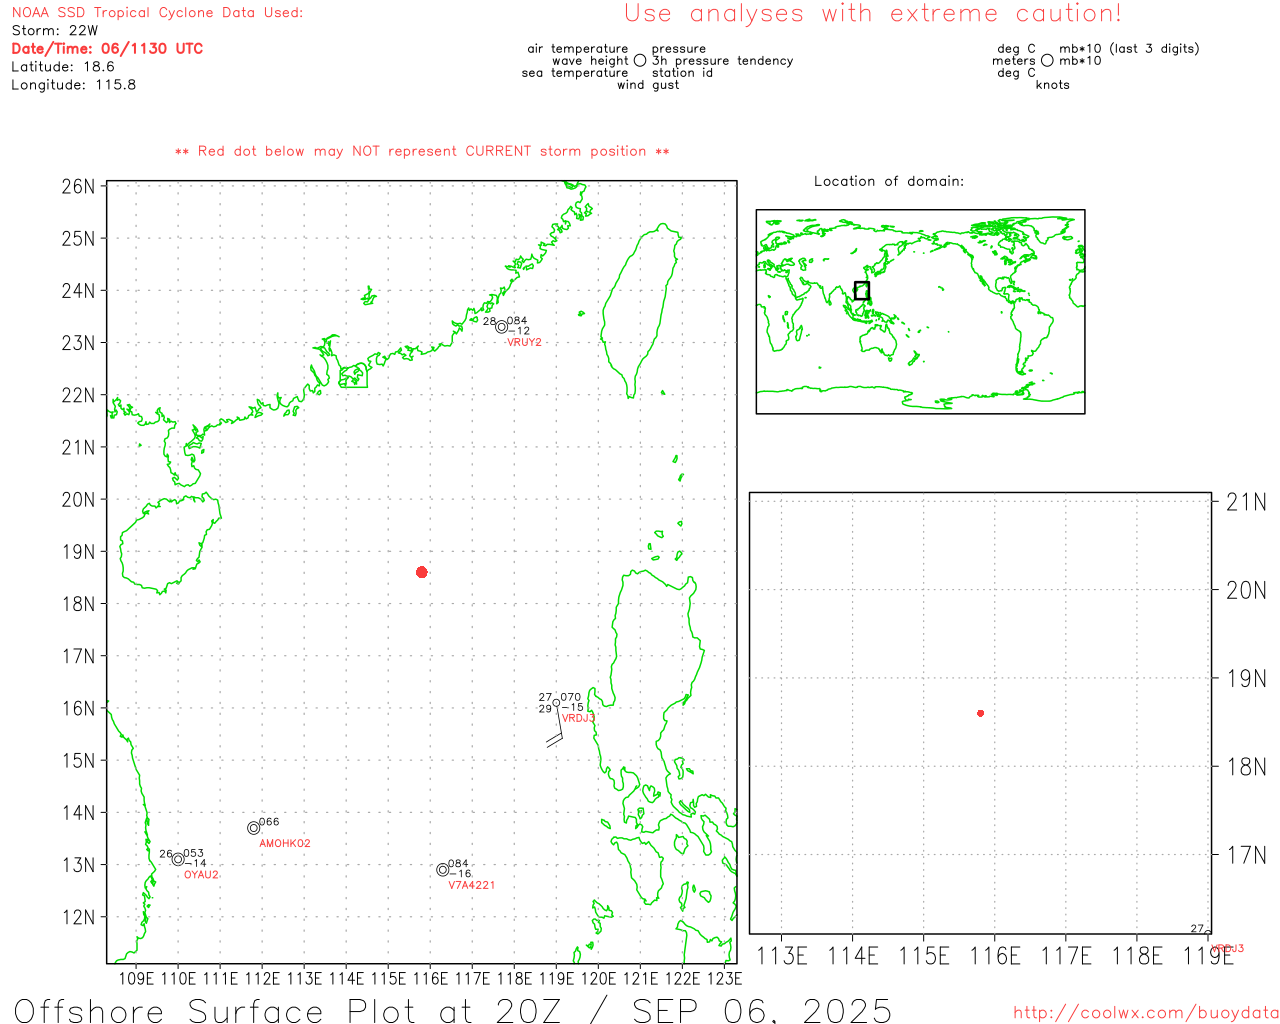Click the 'meters' units label
This screenshot has width=1280, height=1024.
click(1014, 60)
